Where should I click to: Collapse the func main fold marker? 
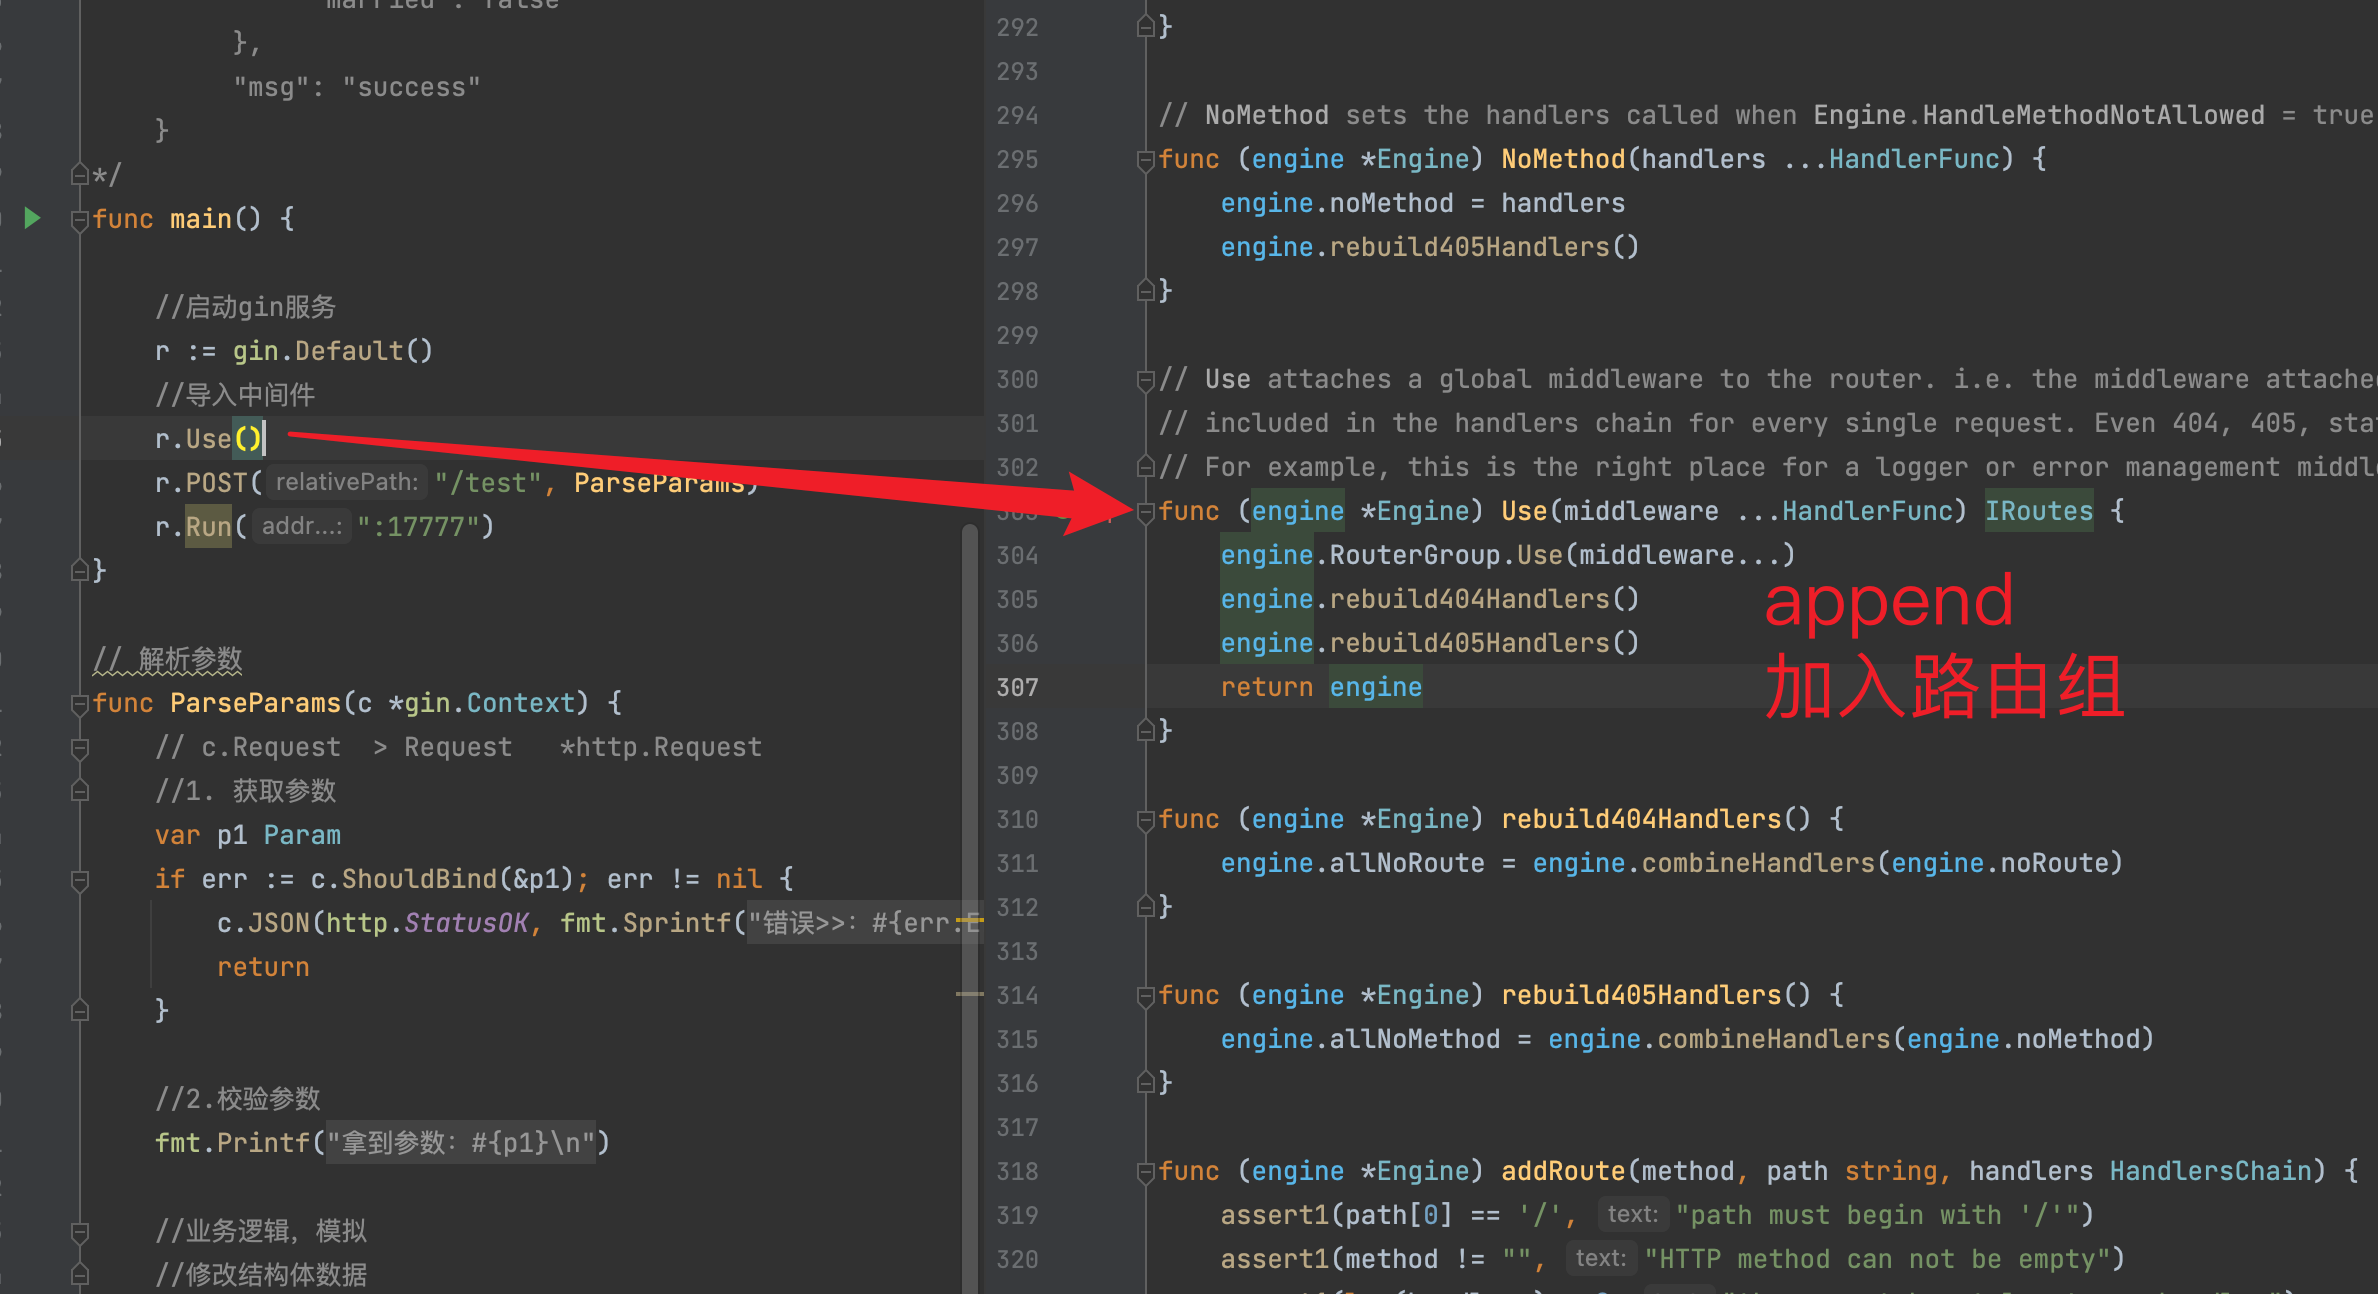[x=80, y=220]
